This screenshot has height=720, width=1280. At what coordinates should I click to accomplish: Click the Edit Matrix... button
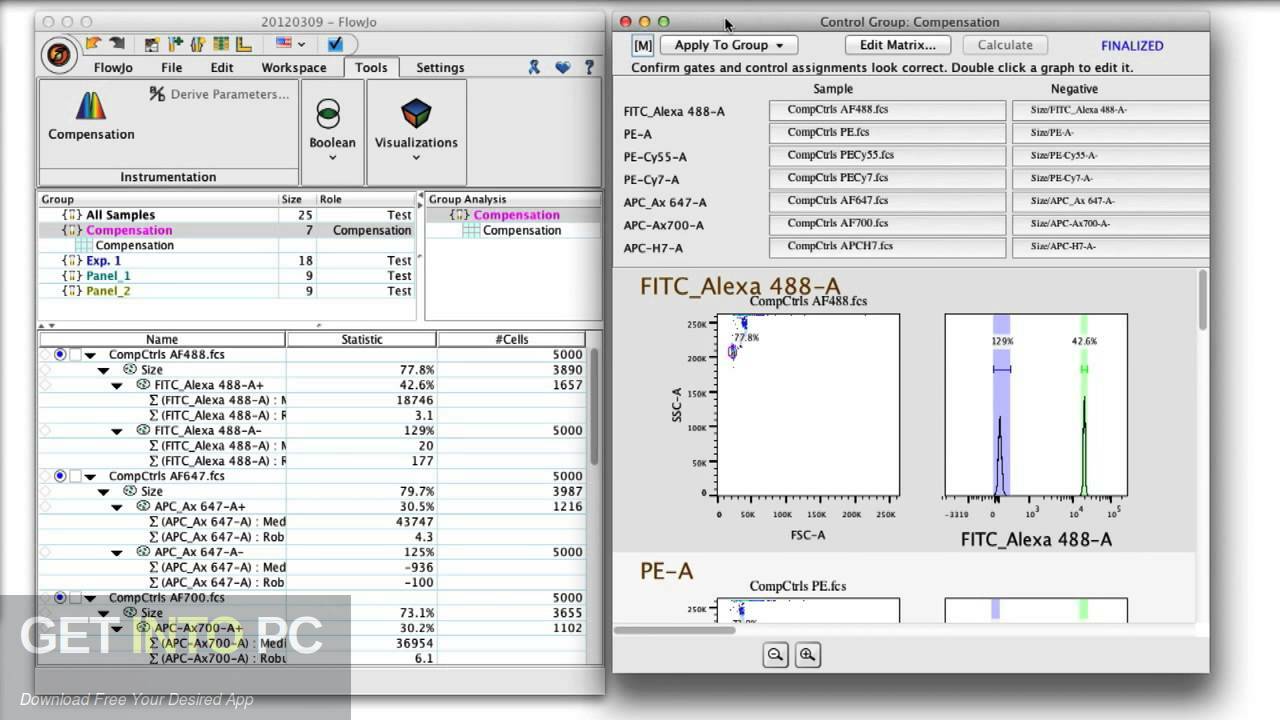(898, 45)
